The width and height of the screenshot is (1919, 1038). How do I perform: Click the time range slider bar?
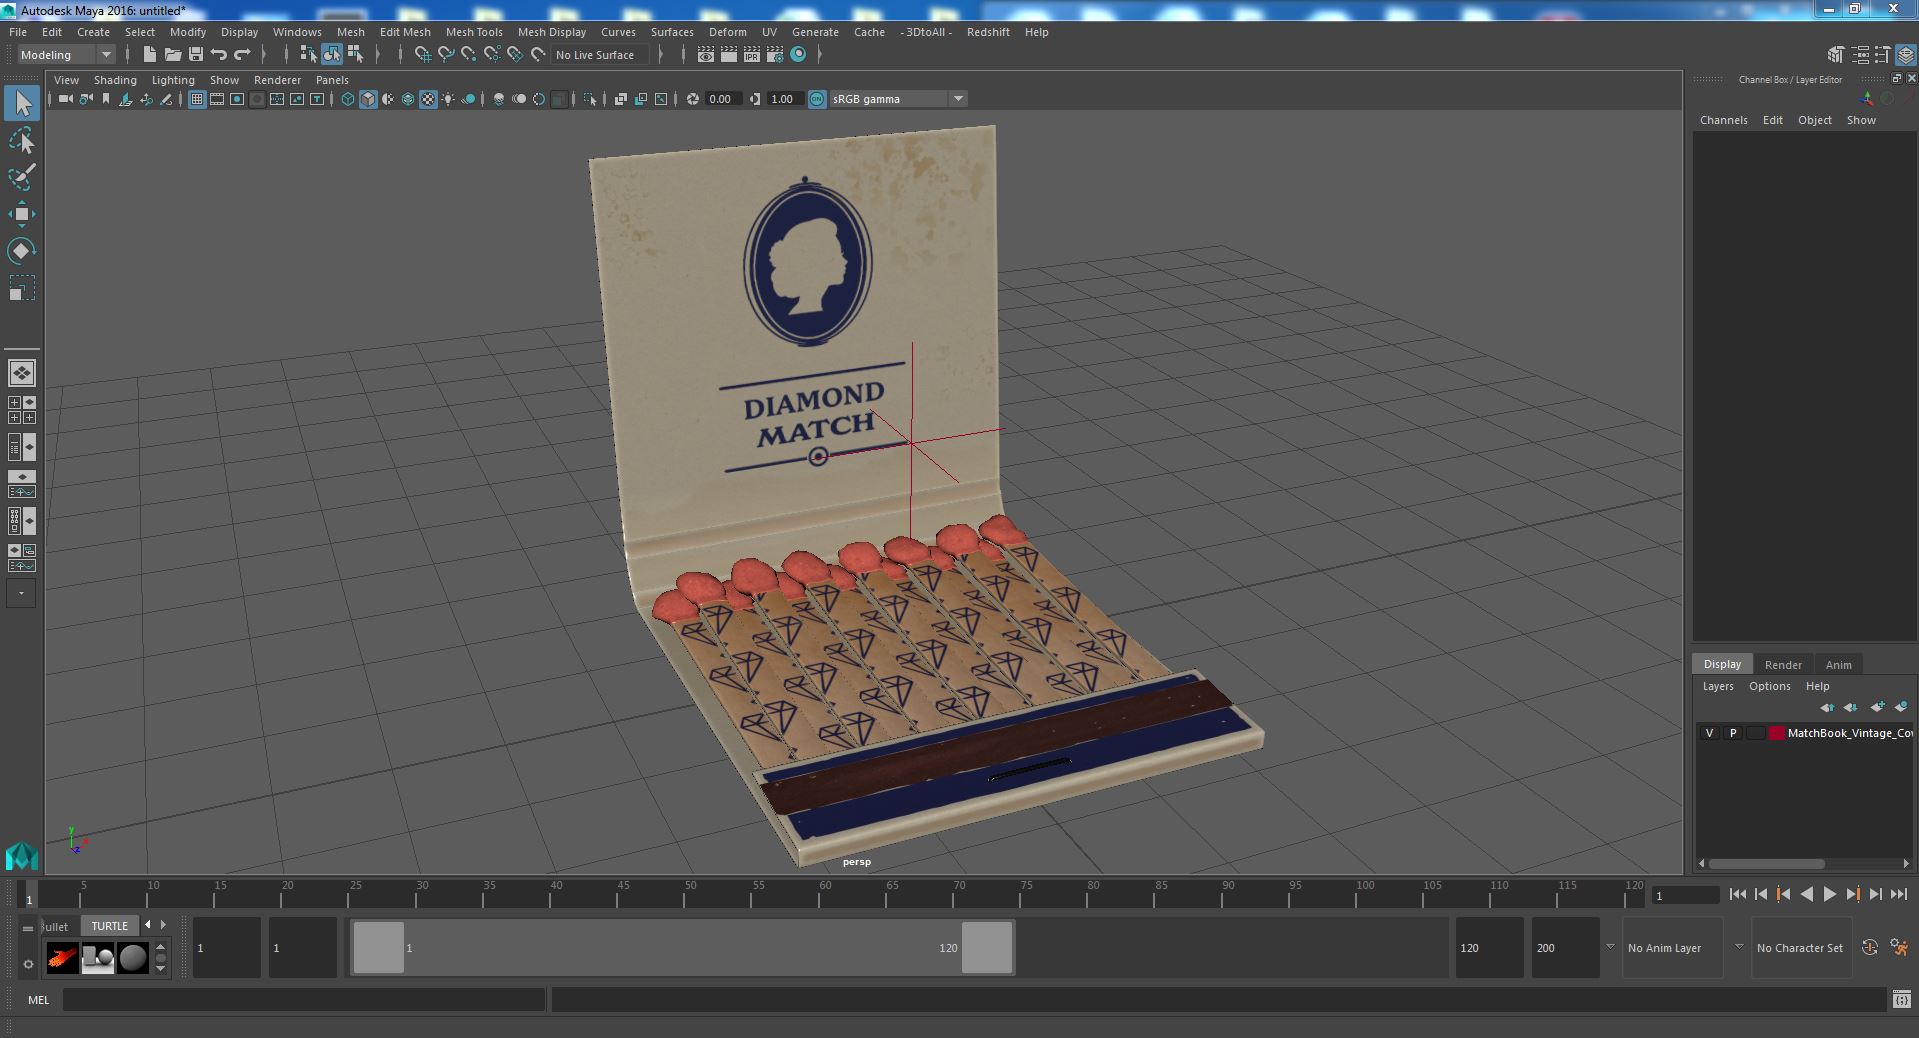(683, 948)
